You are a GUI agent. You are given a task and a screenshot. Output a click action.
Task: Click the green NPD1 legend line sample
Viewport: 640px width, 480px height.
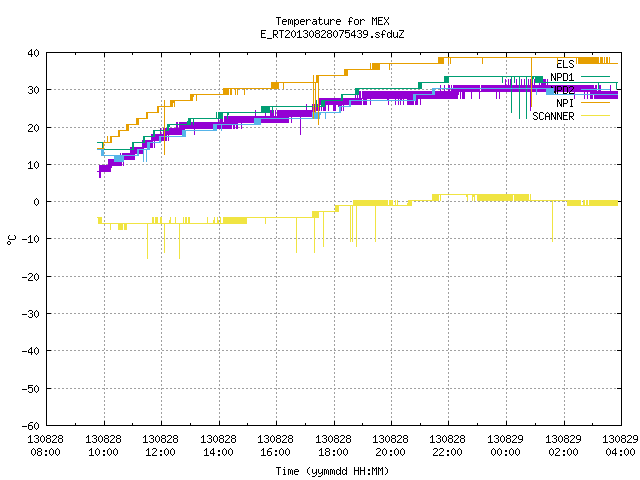tap(595, 76)
